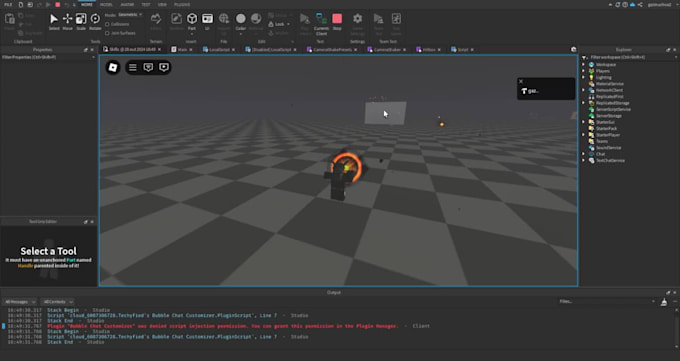Activate the Scale tool
Screen dimensions: 680x361
81,22
